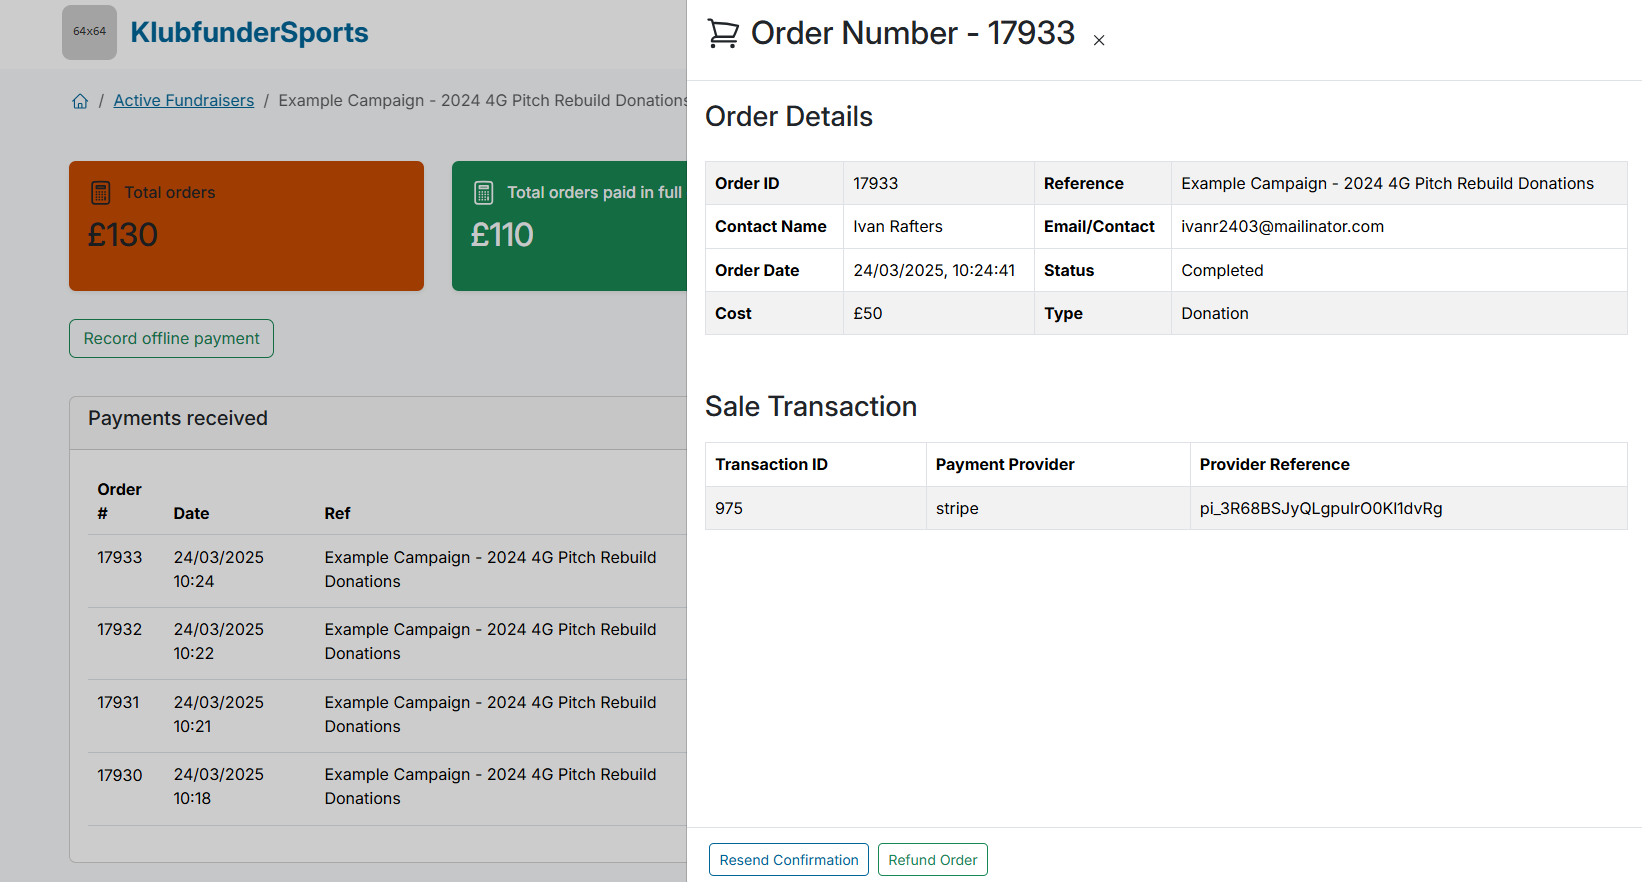Viewport: 1642px width, 882px height.
Task: Select order 17933 row in payments table
Action: [120, 558]
